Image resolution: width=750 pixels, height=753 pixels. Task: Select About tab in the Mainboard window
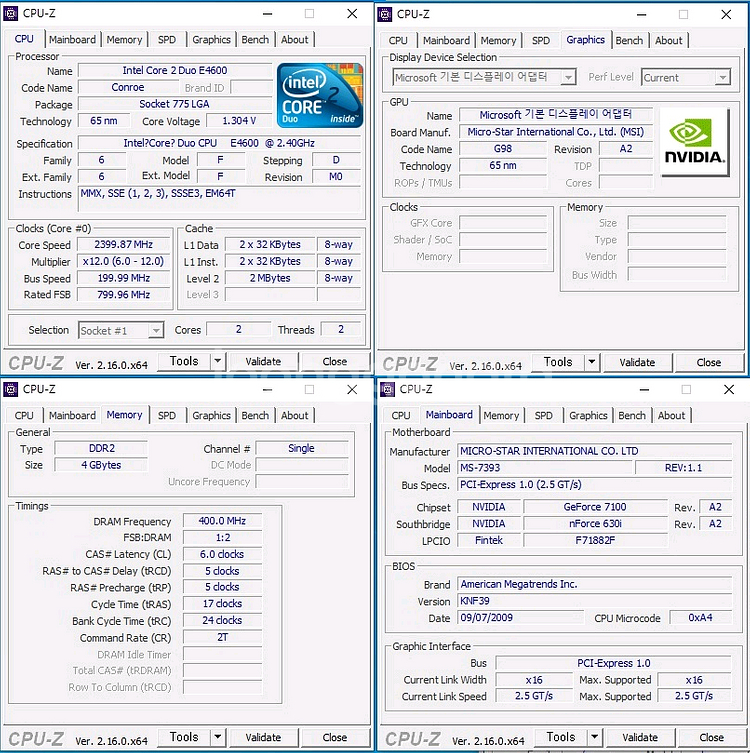[671, 415]
